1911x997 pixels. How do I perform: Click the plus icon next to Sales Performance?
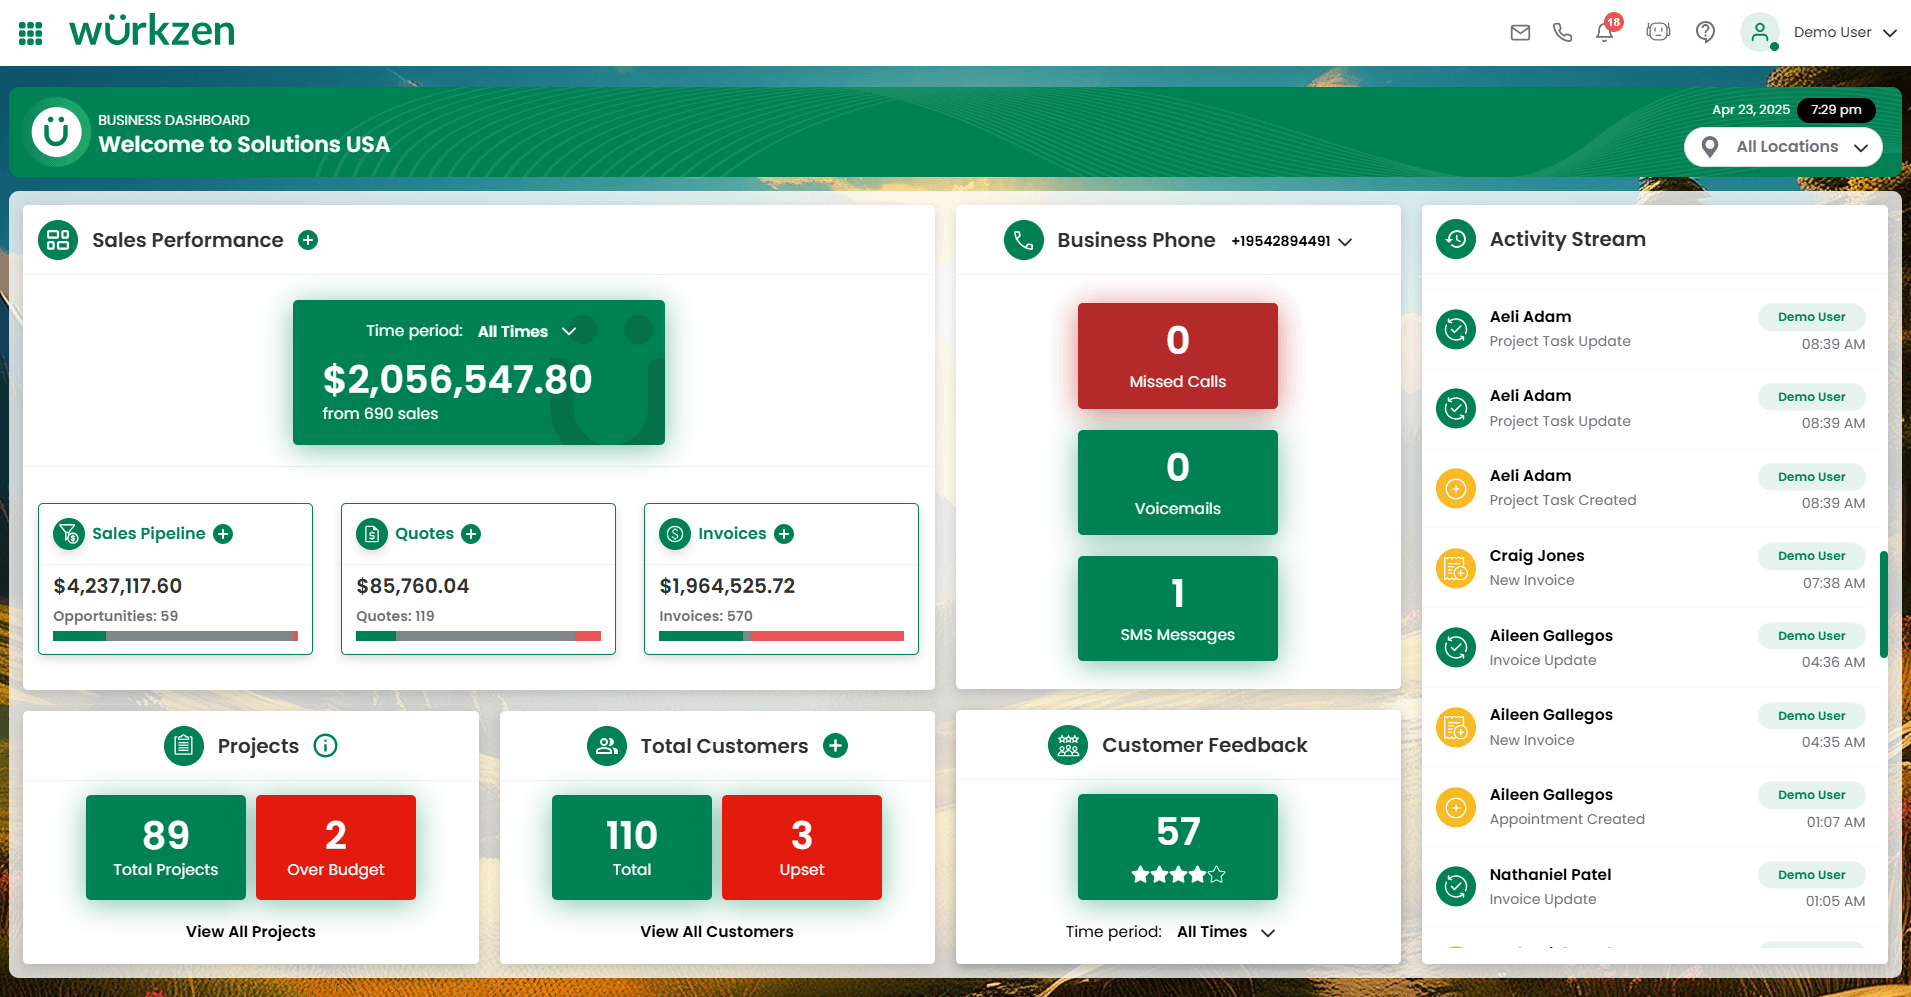coord(308,240)
